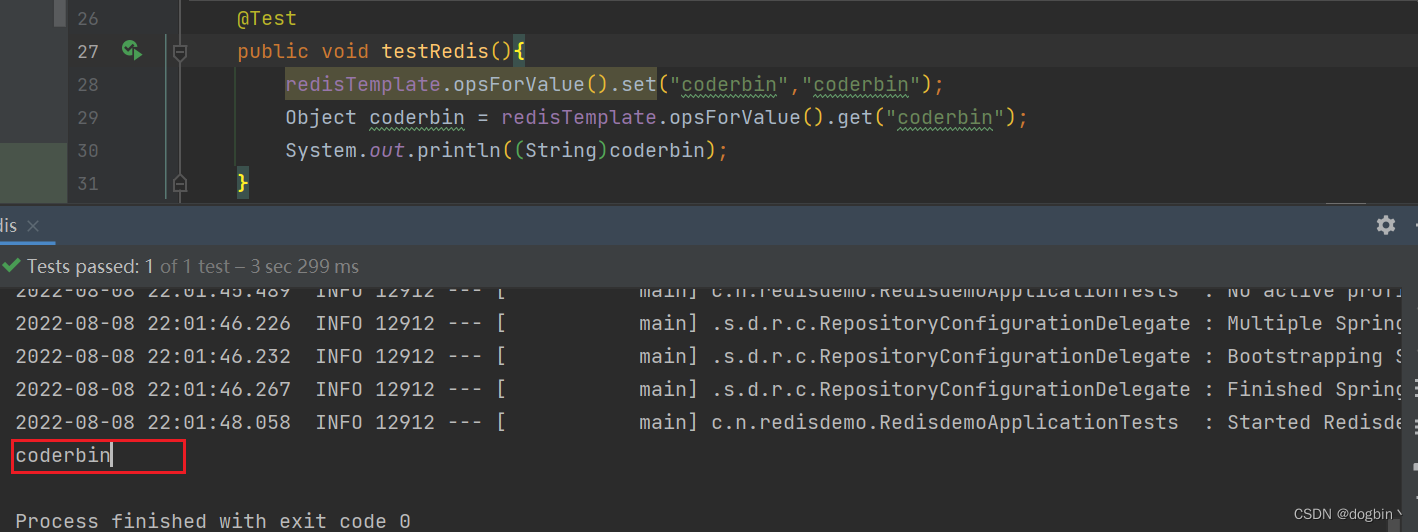The height and width of the screenshot is (532, 1418).
Task: Click the 'coderbin' console output line
Action: pyautogui.click(x=63, y=457)
